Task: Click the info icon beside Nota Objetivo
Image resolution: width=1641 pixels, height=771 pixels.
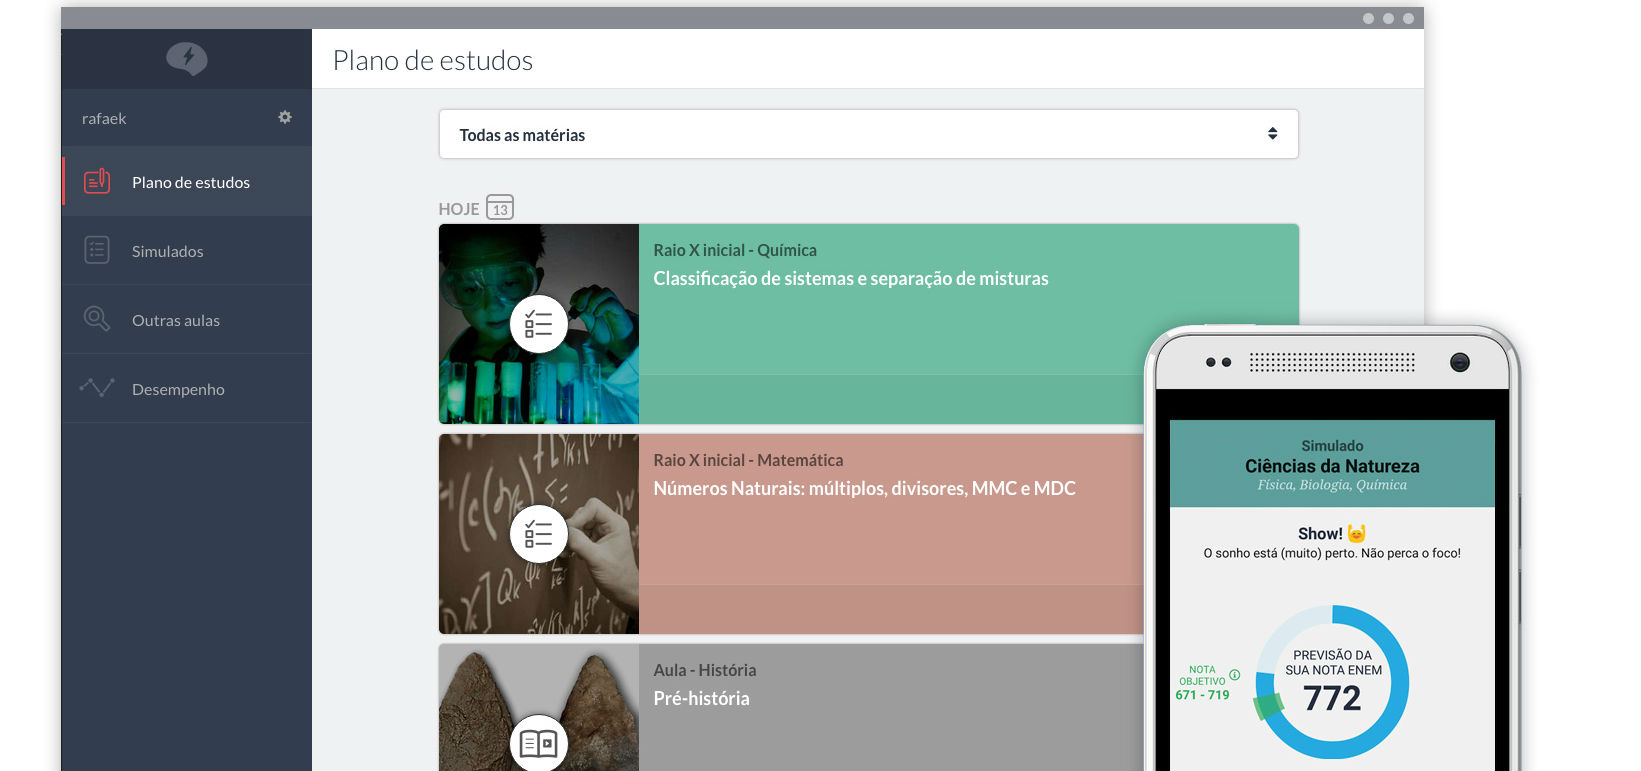Action: [1235, 674]
